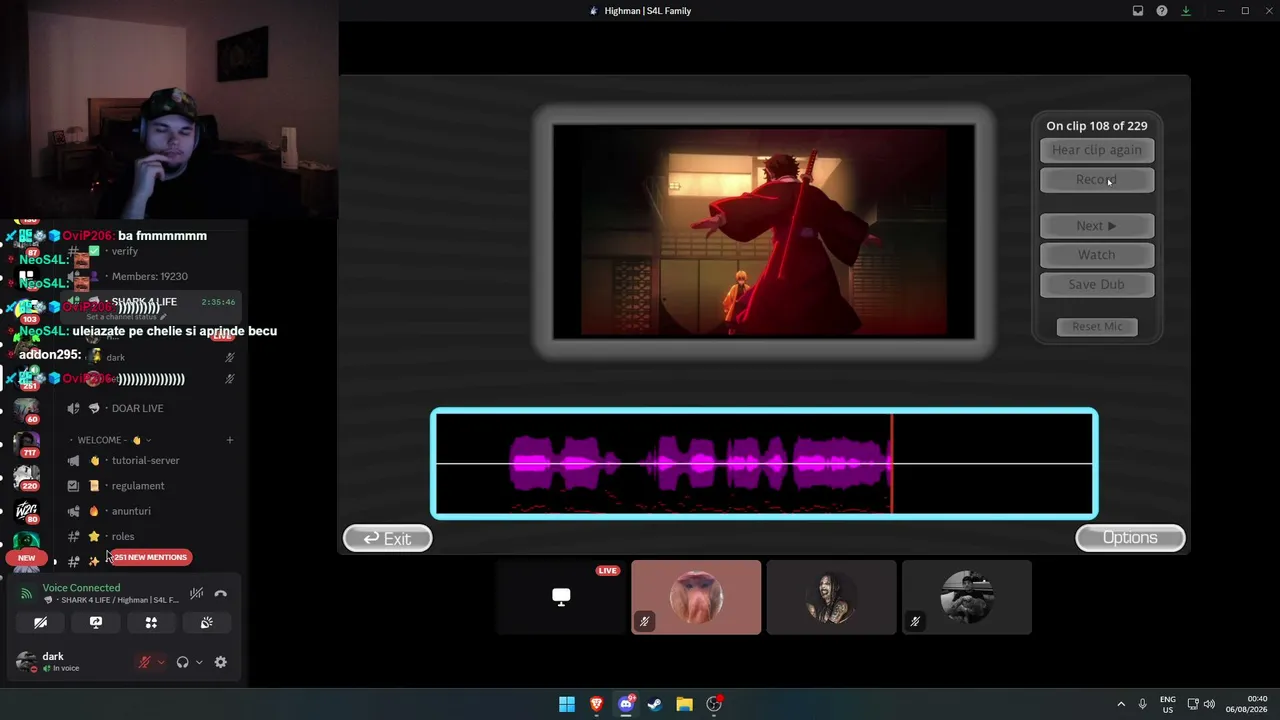
Task: Open Discord user settings gear
Action: (x=221, y=662)
